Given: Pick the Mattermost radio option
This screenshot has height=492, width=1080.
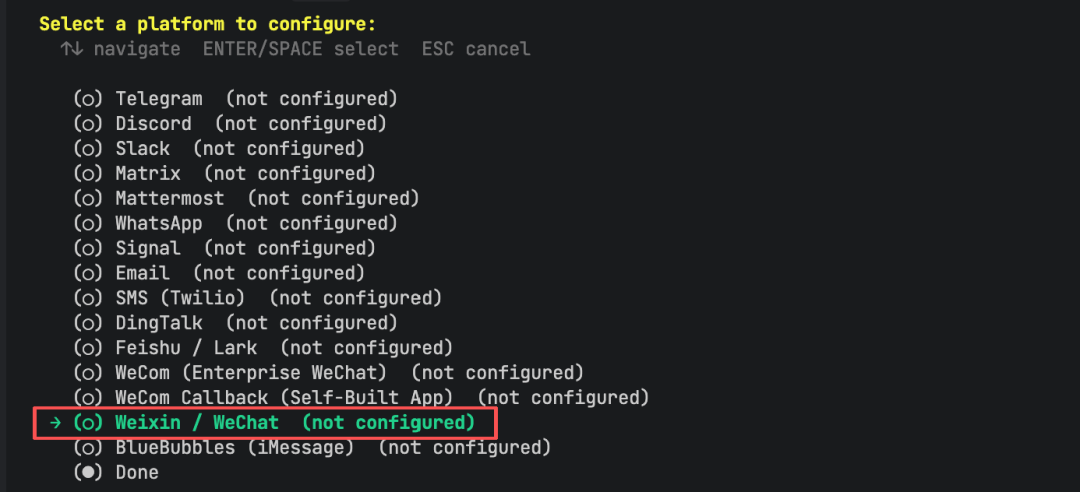Looking at the screenshot, I should [x=247, y=198].
